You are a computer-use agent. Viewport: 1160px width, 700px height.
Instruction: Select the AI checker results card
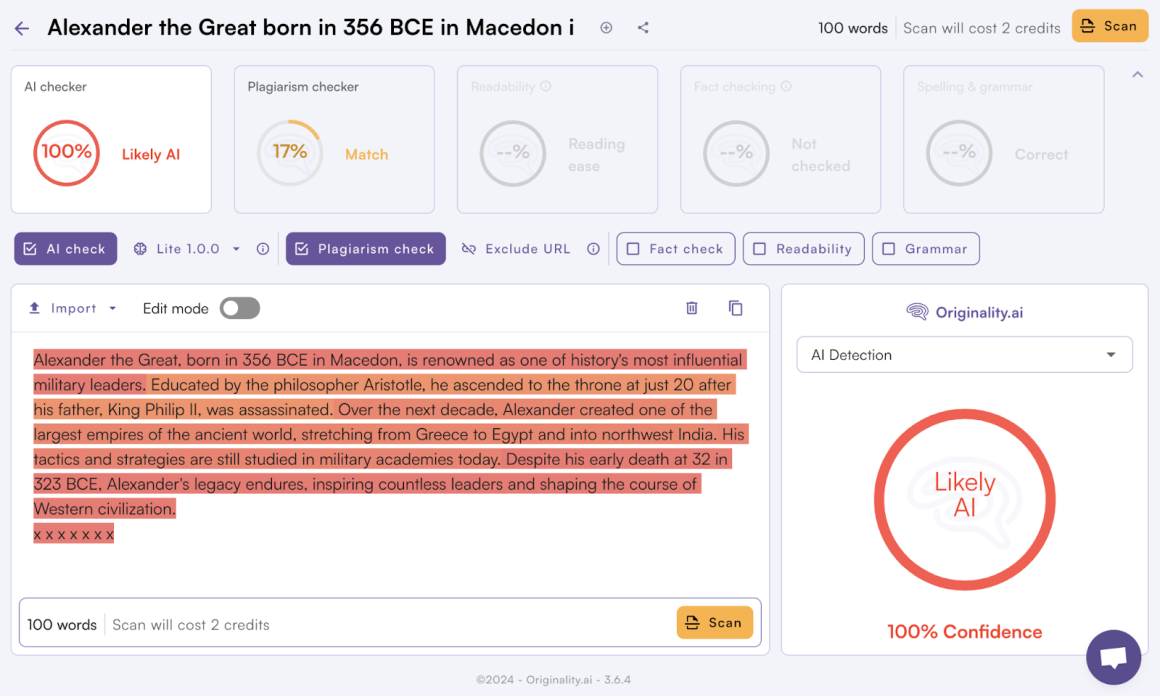(x=110, y=139)
